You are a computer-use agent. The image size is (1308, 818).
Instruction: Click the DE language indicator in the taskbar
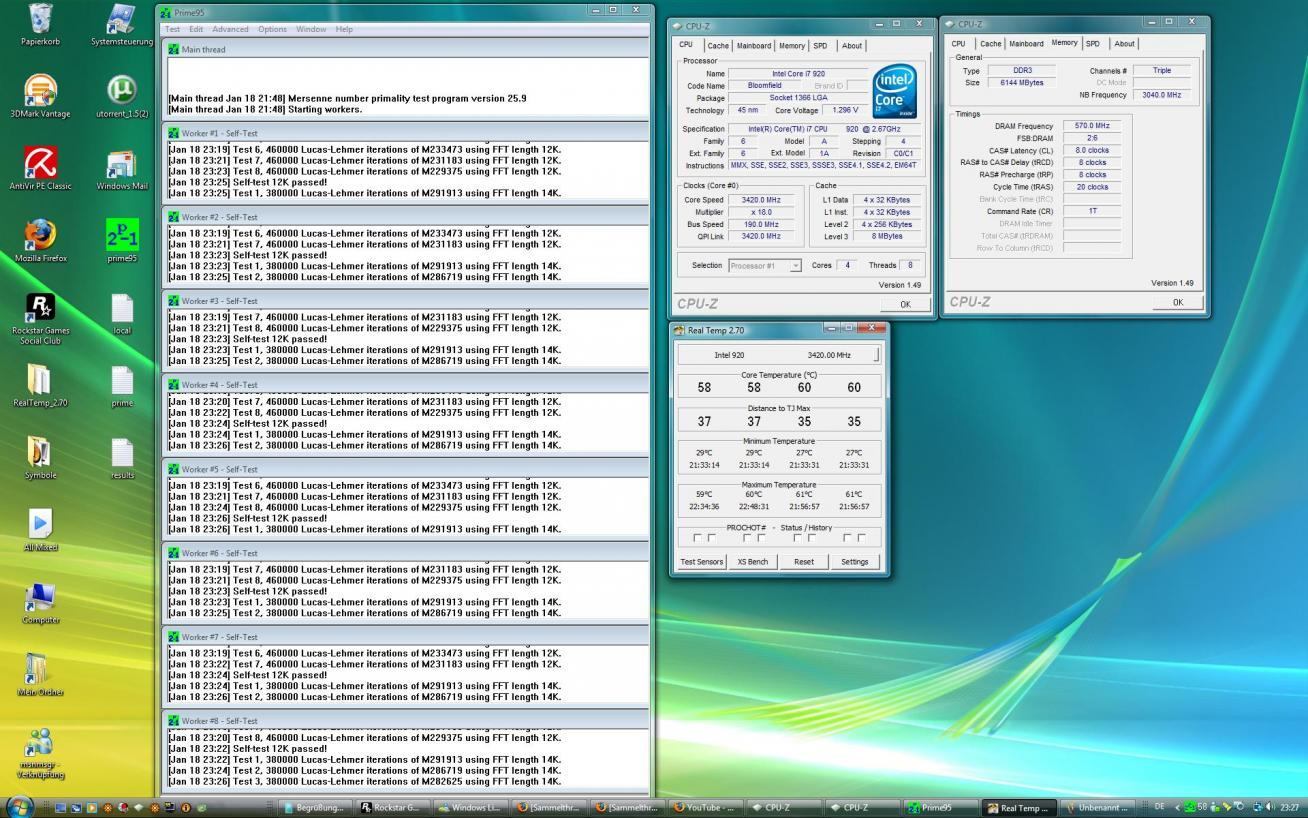(1160, 807)
